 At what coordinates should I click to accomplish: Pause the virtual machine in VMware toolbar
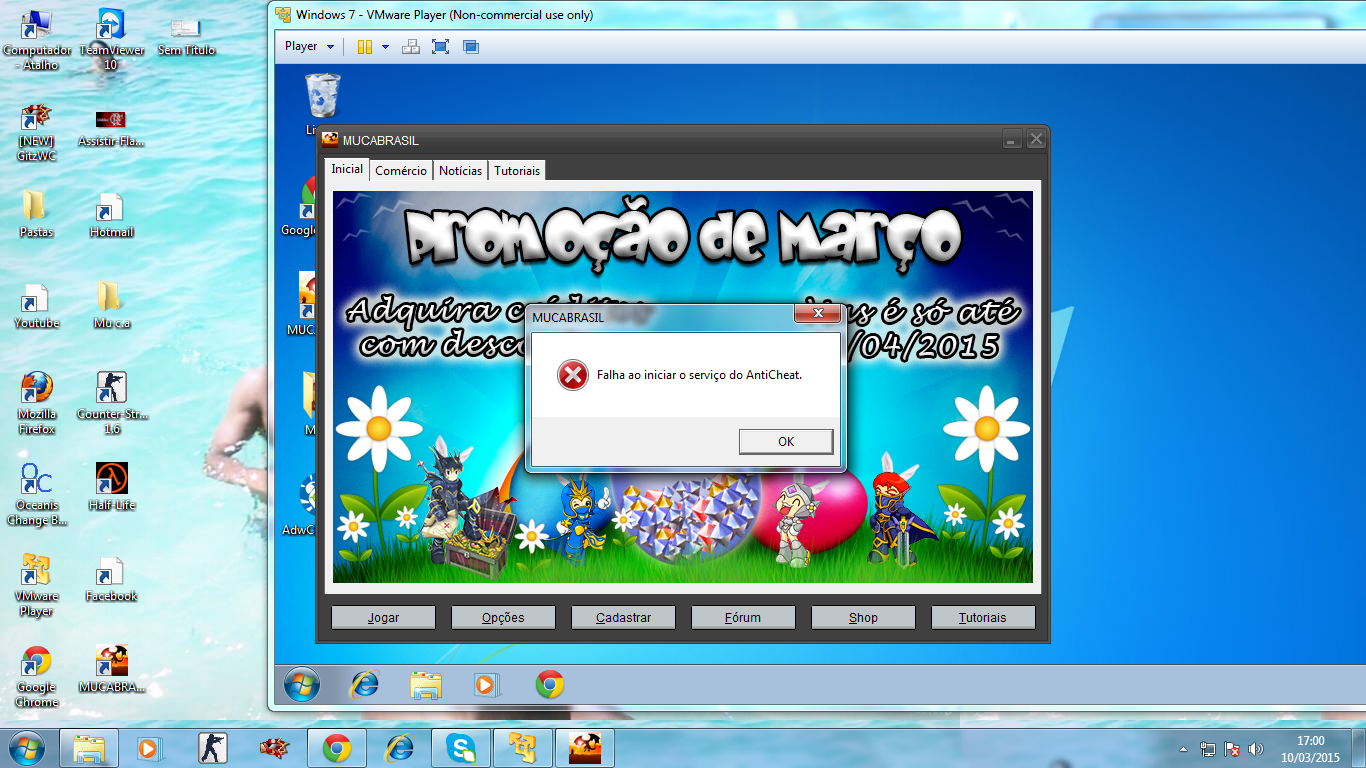tap(365, 47)
